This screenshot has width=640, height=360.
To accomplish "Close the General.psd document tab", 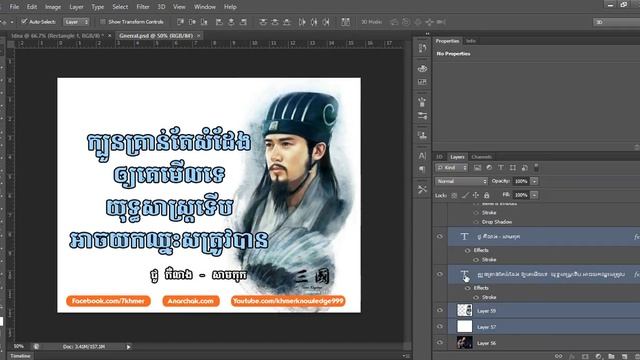I will coord(199,36).
